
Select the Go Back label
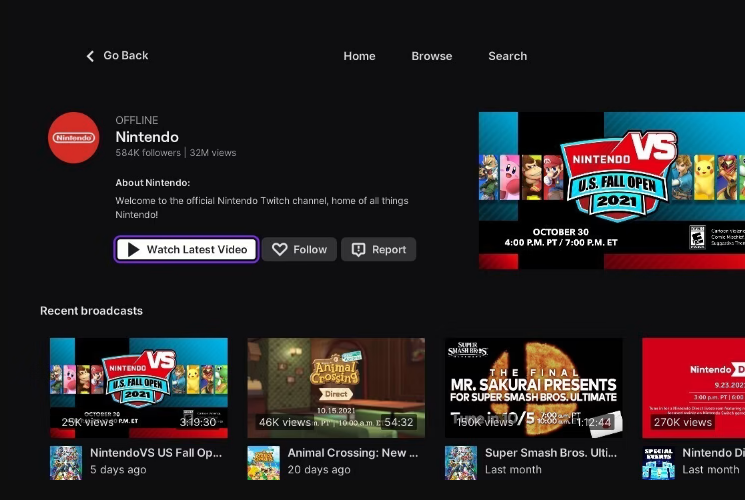point(126,56)
